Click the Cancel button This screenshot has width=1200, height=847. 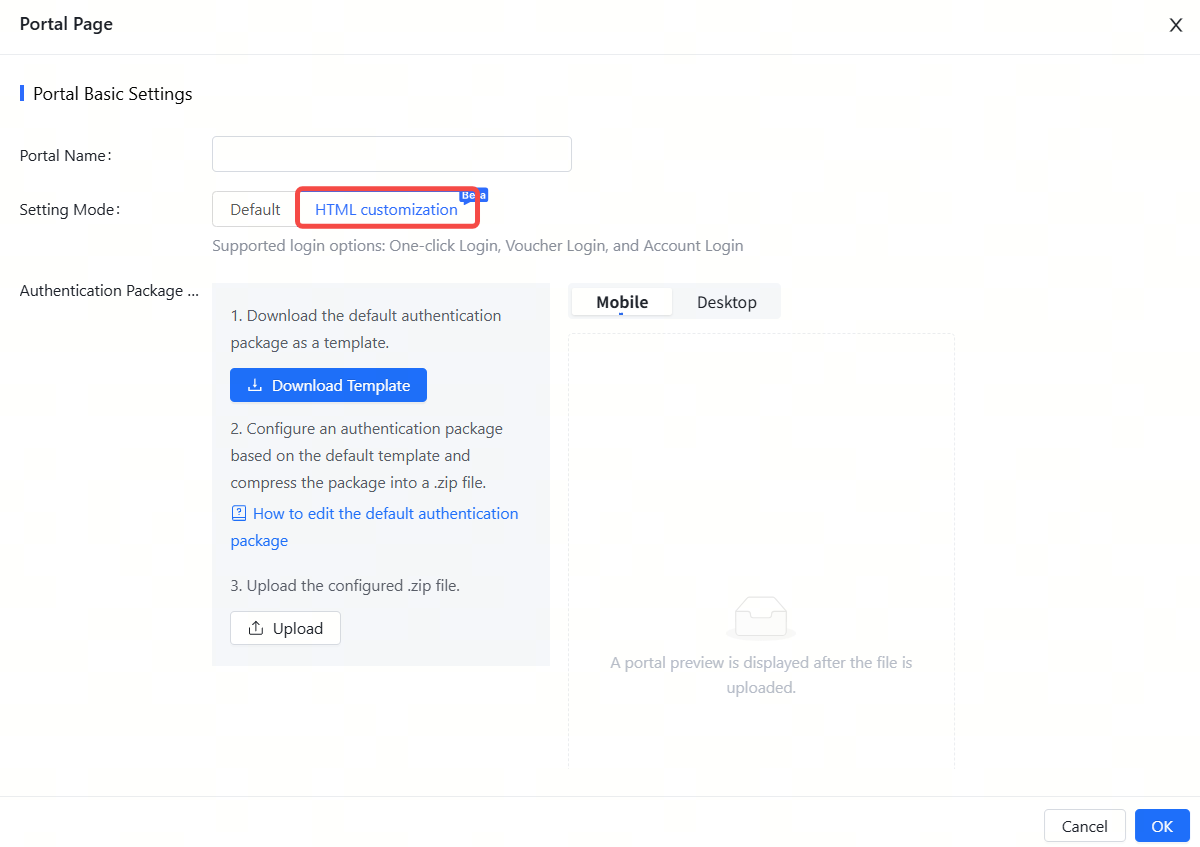point(1084,826)
